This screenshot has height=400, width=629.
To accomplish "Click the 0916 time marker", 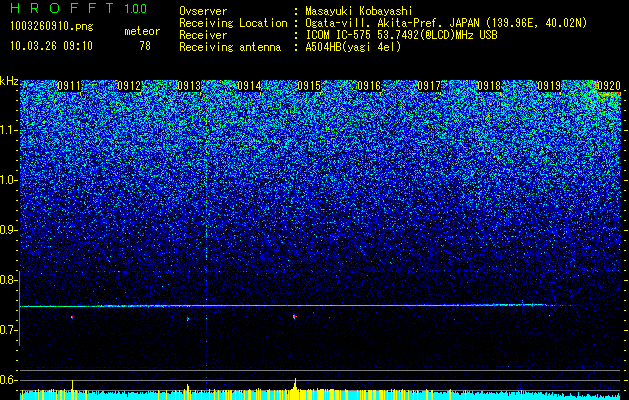I will tap(369, 86).
